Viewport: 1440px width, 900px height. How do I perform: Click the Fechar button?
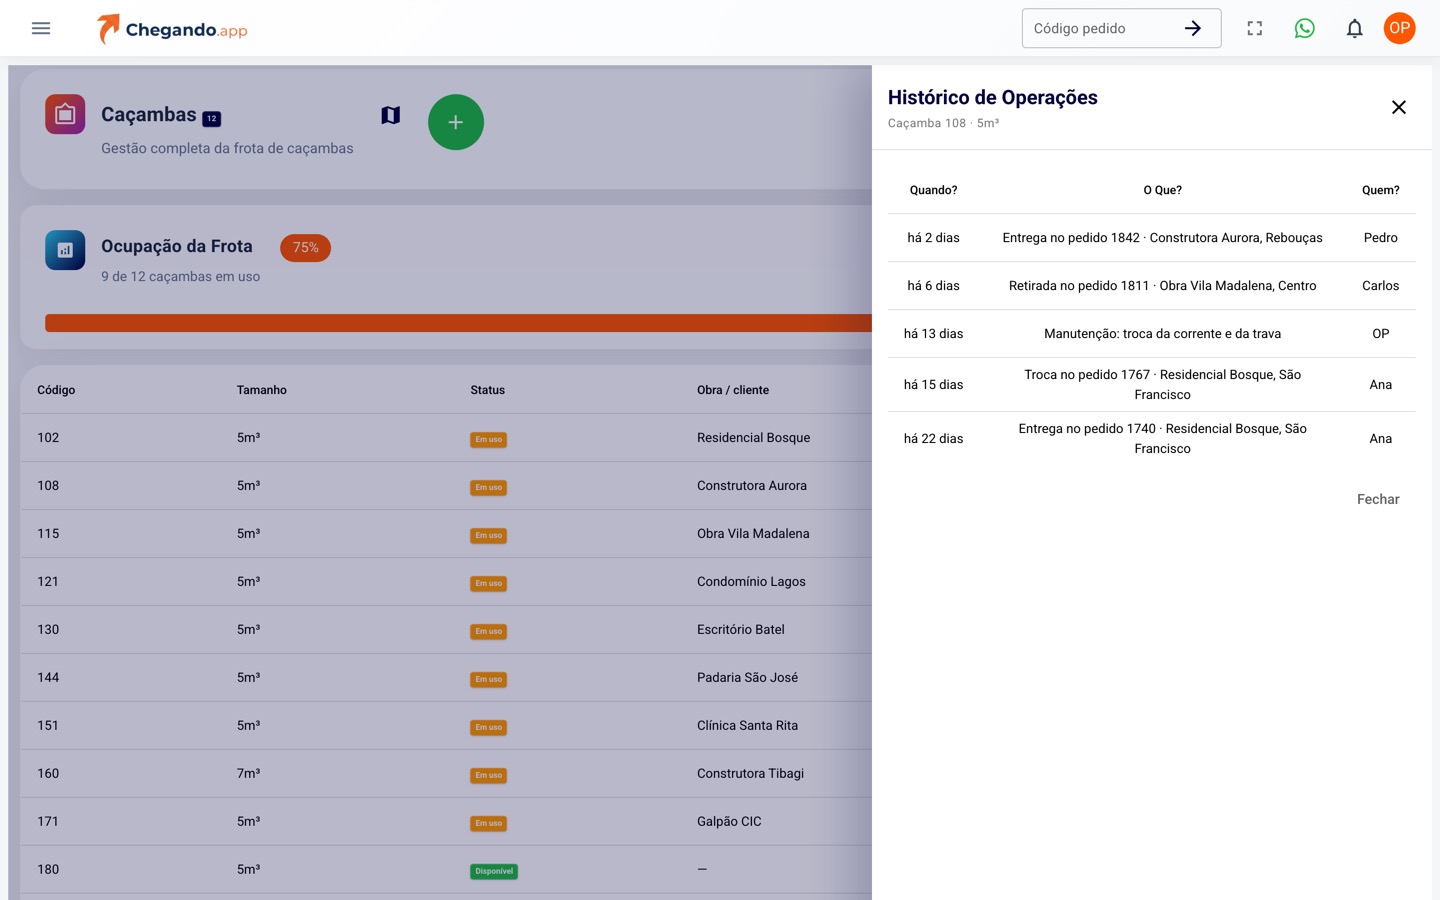[1378, 499]
